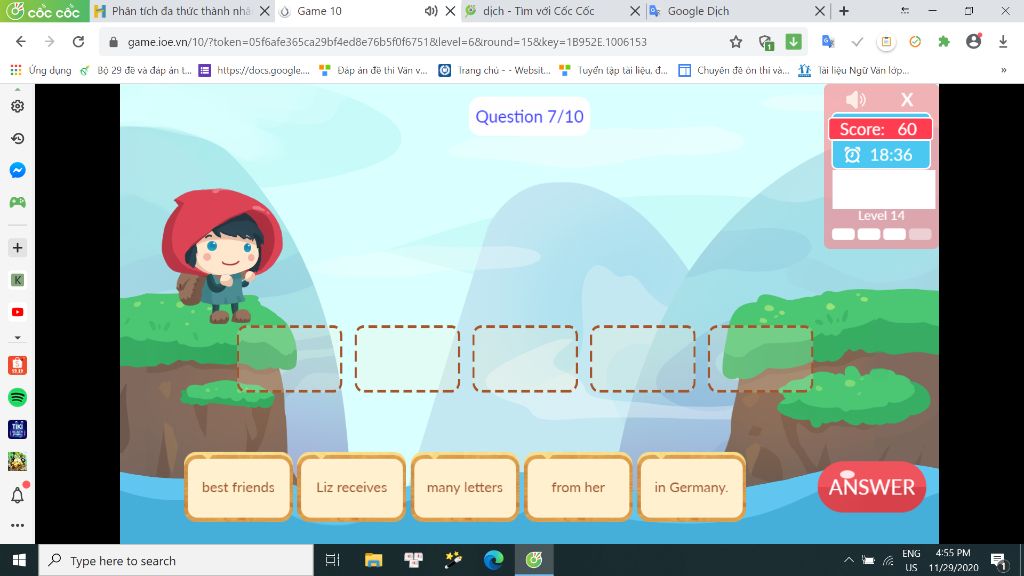Open the Cốc Cốc main menu button

click(x=44, y=11)
